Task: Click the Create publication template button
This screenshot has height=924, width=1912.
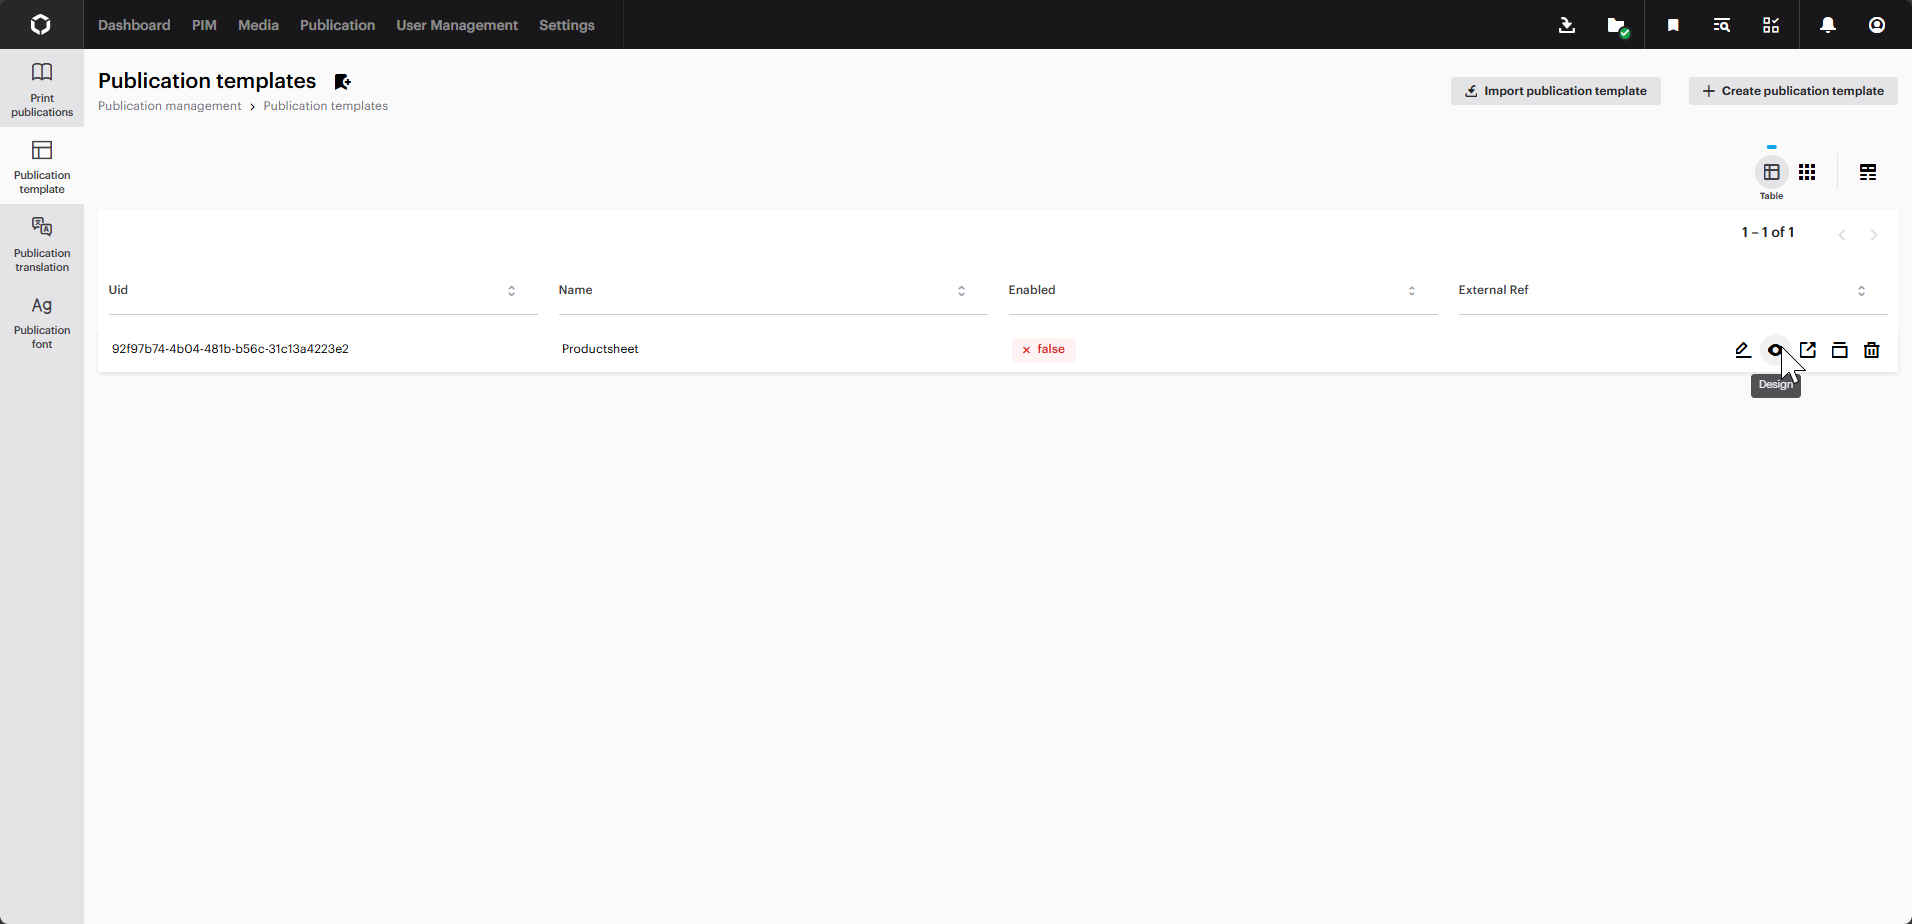Action: tap(1791, 90)
